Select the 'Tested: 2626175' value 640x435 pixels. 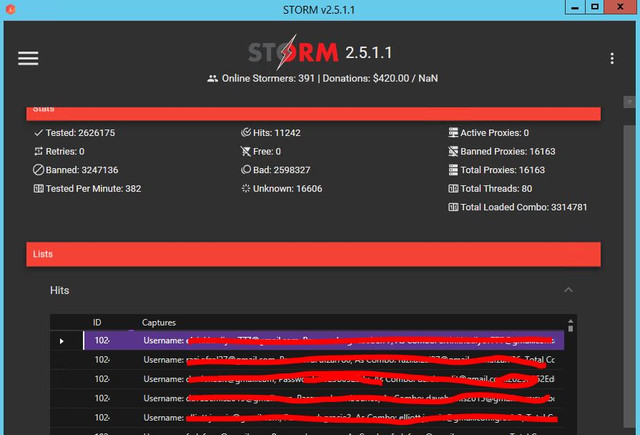click(80, 133)
